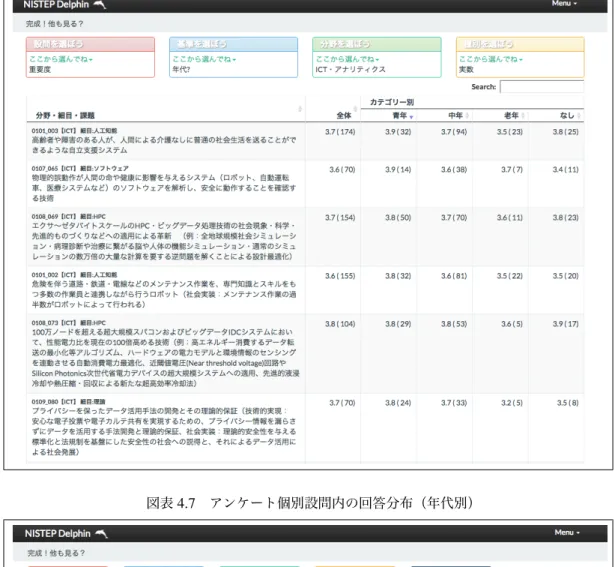Click the sort icon next to 全体
The width and height of the screenshot is (615, 567).
pyautogui.click(x=355, y=109)
